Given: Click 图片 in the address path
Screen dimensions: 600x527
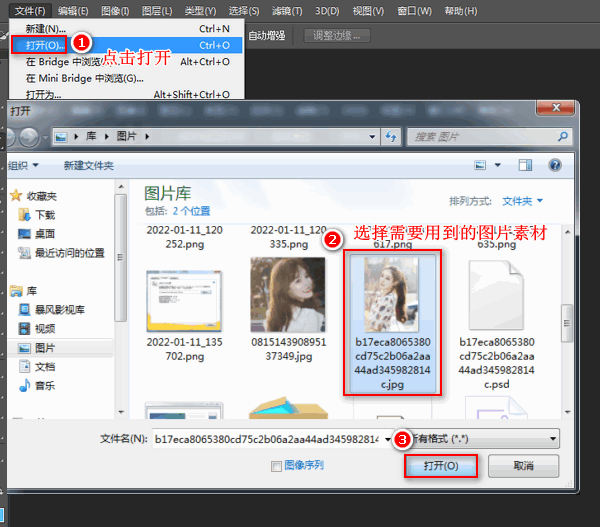Looking at the screenshot, I should pyautogui.click(x=127, y=136).
